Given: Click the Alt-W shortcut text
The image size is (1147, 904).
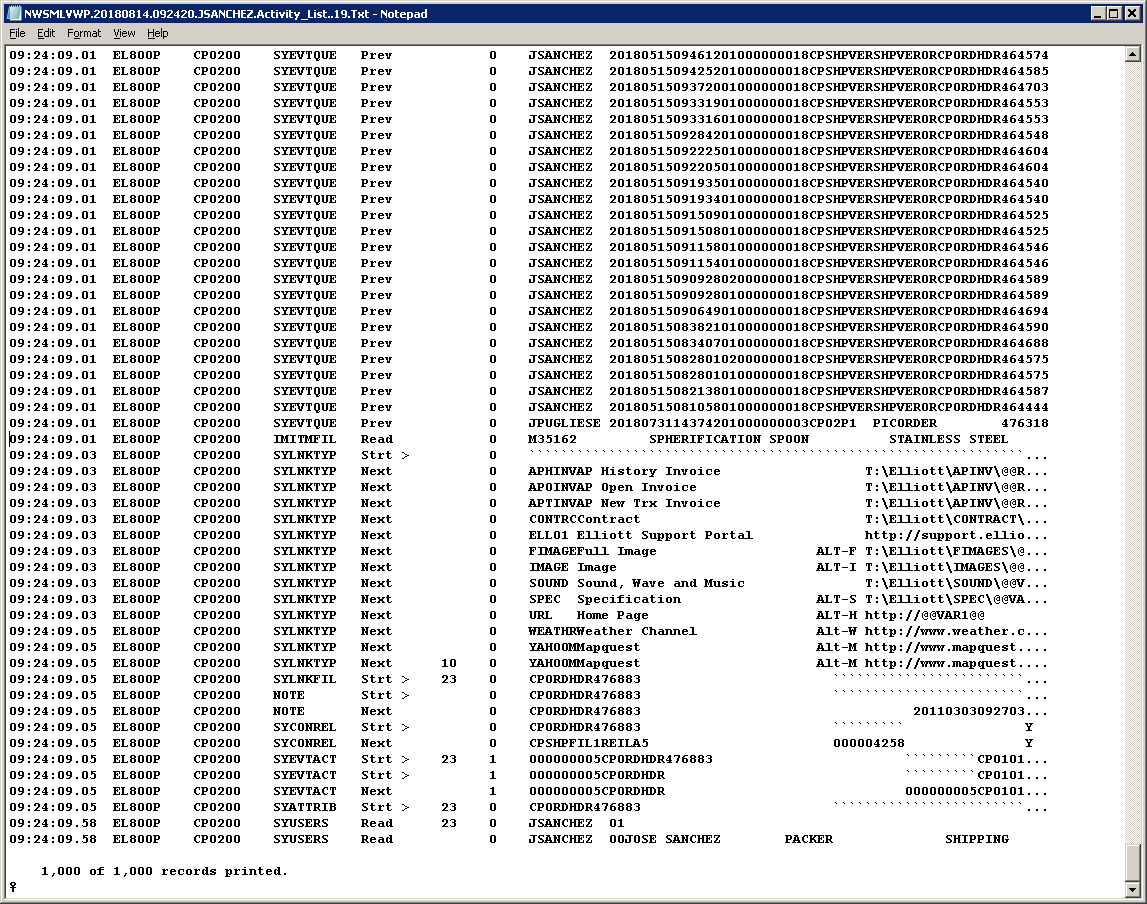Looking at the screenshot, I should [x=836, y=632].
